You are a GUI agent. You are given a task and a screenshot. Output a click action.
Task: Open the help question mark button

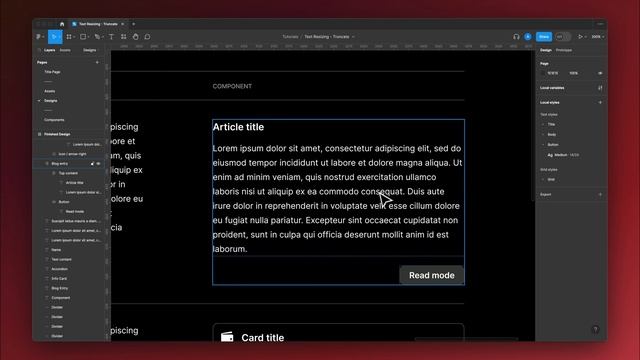tap(595, 329)
